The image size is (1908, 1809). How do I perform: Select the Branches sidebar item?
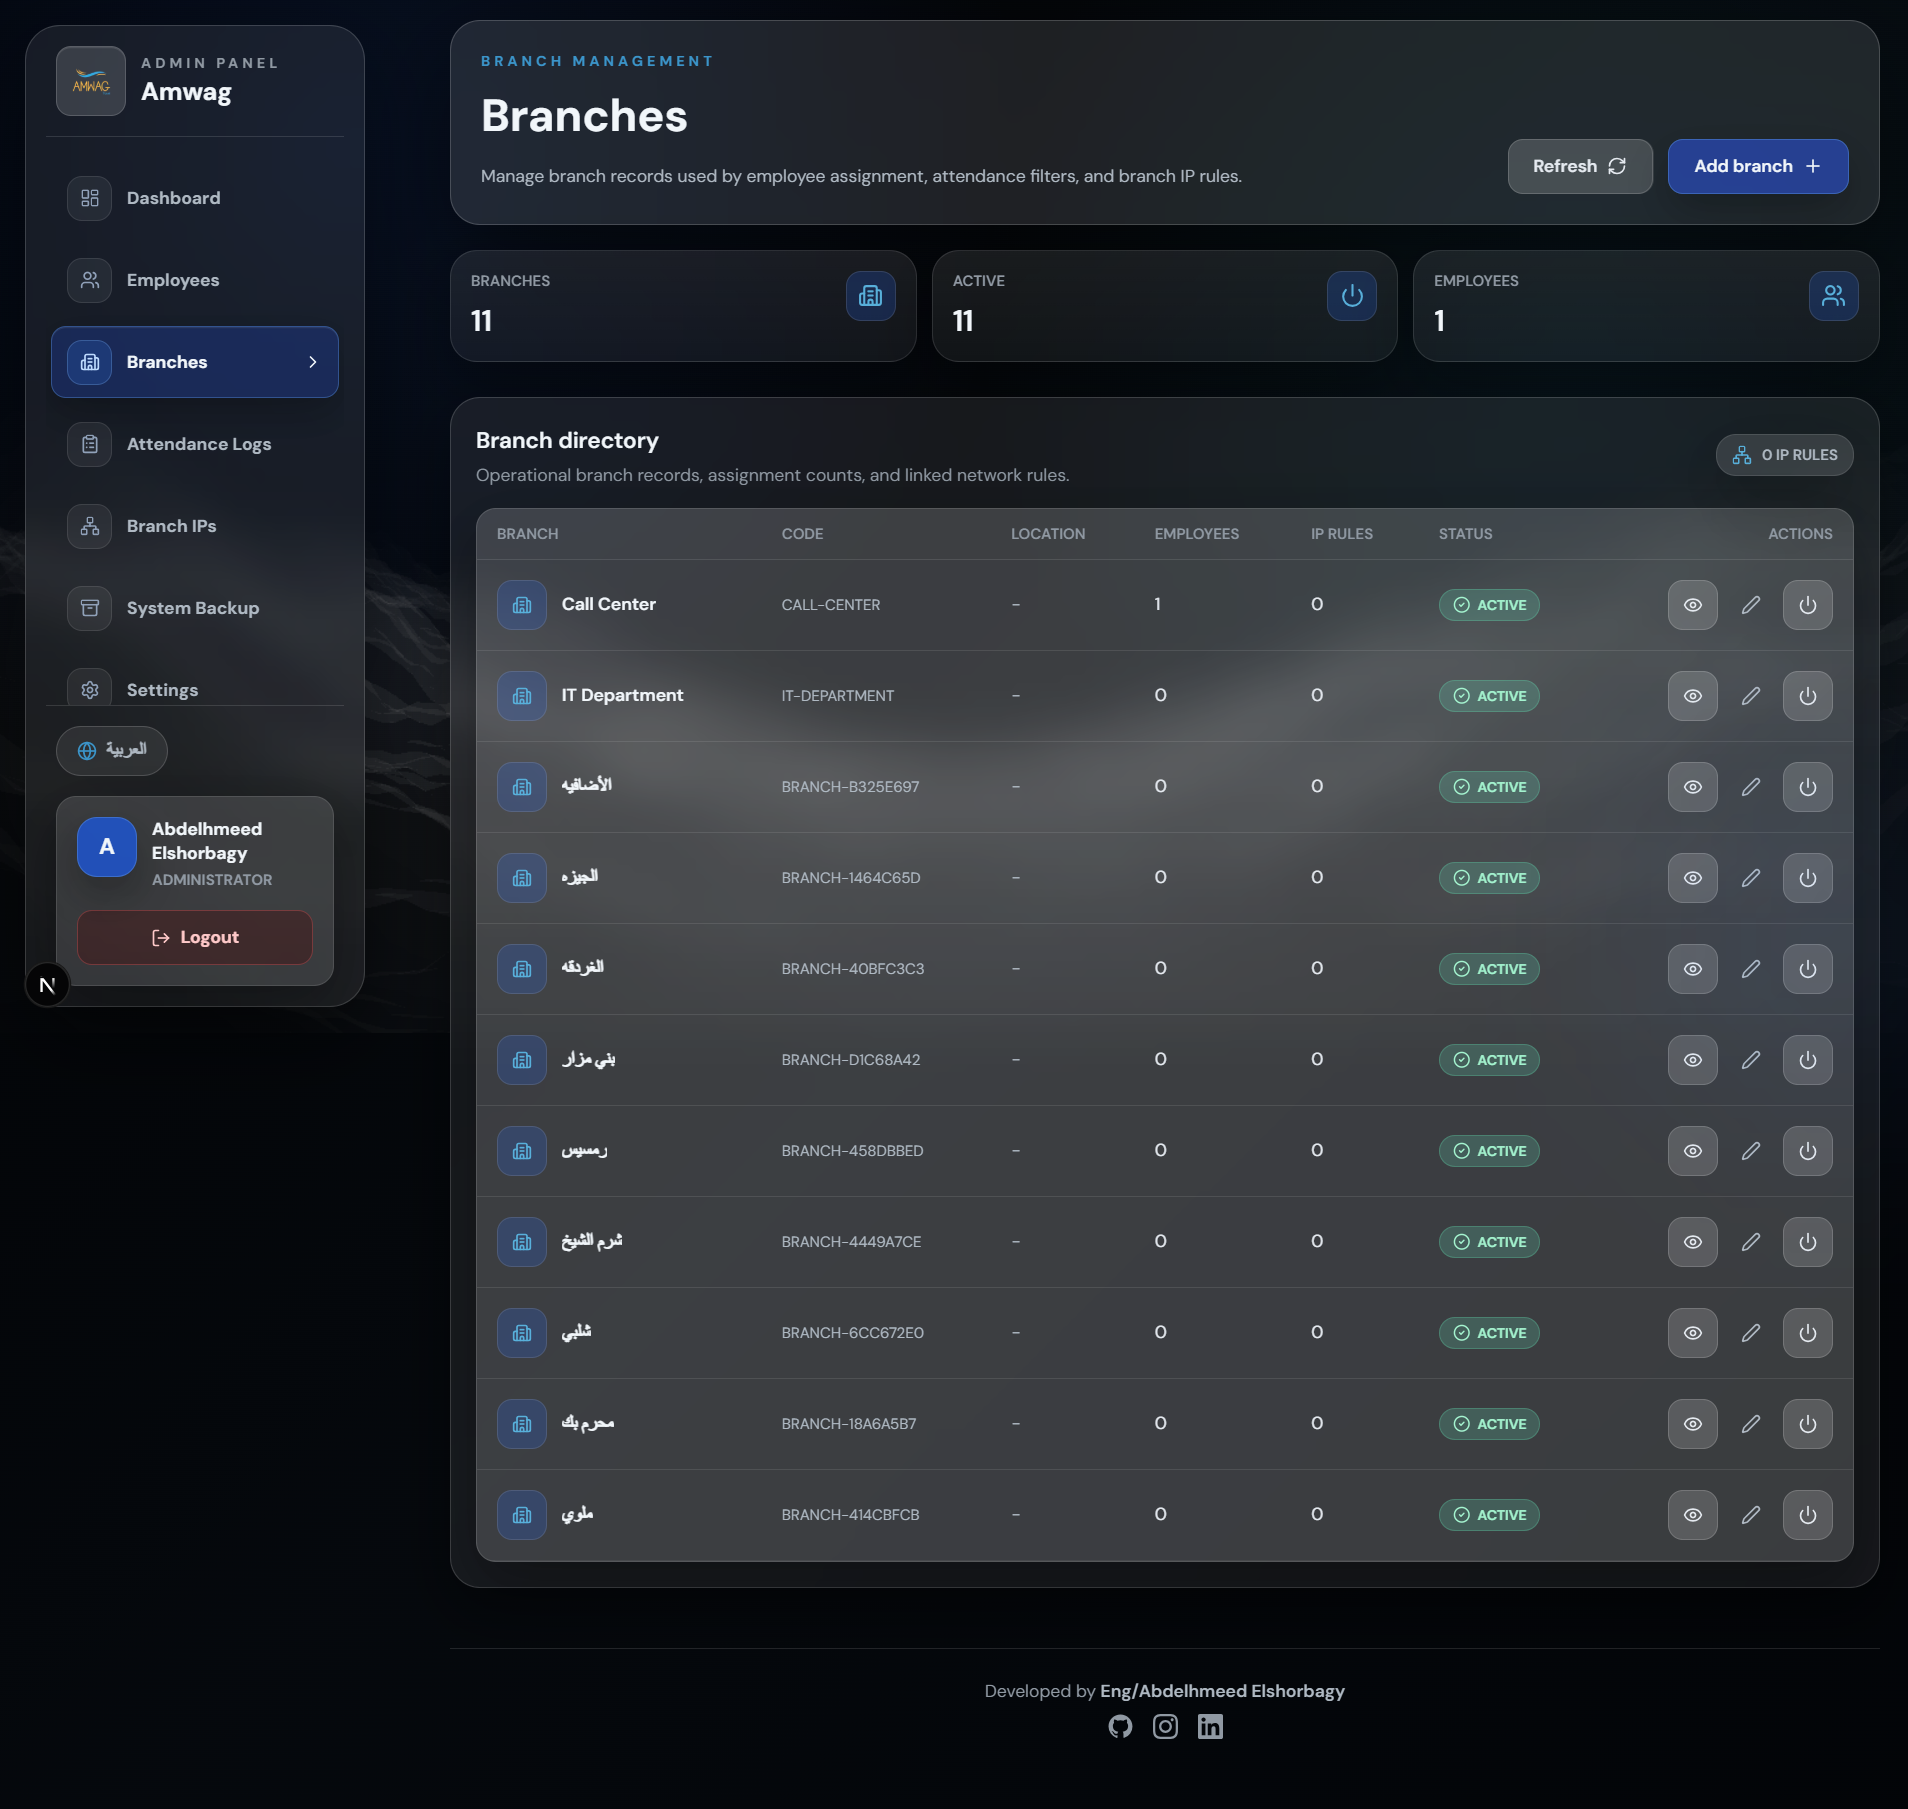pos(195,362)
